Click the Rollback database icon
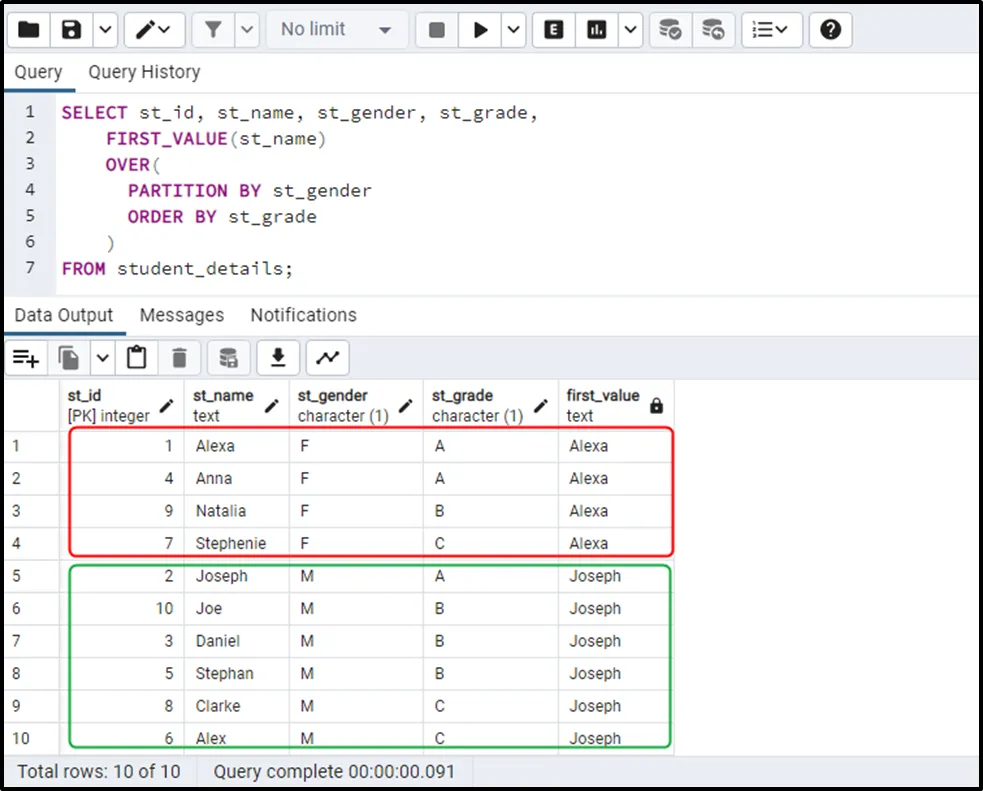The image size is (983, 791). pos(712,30)
